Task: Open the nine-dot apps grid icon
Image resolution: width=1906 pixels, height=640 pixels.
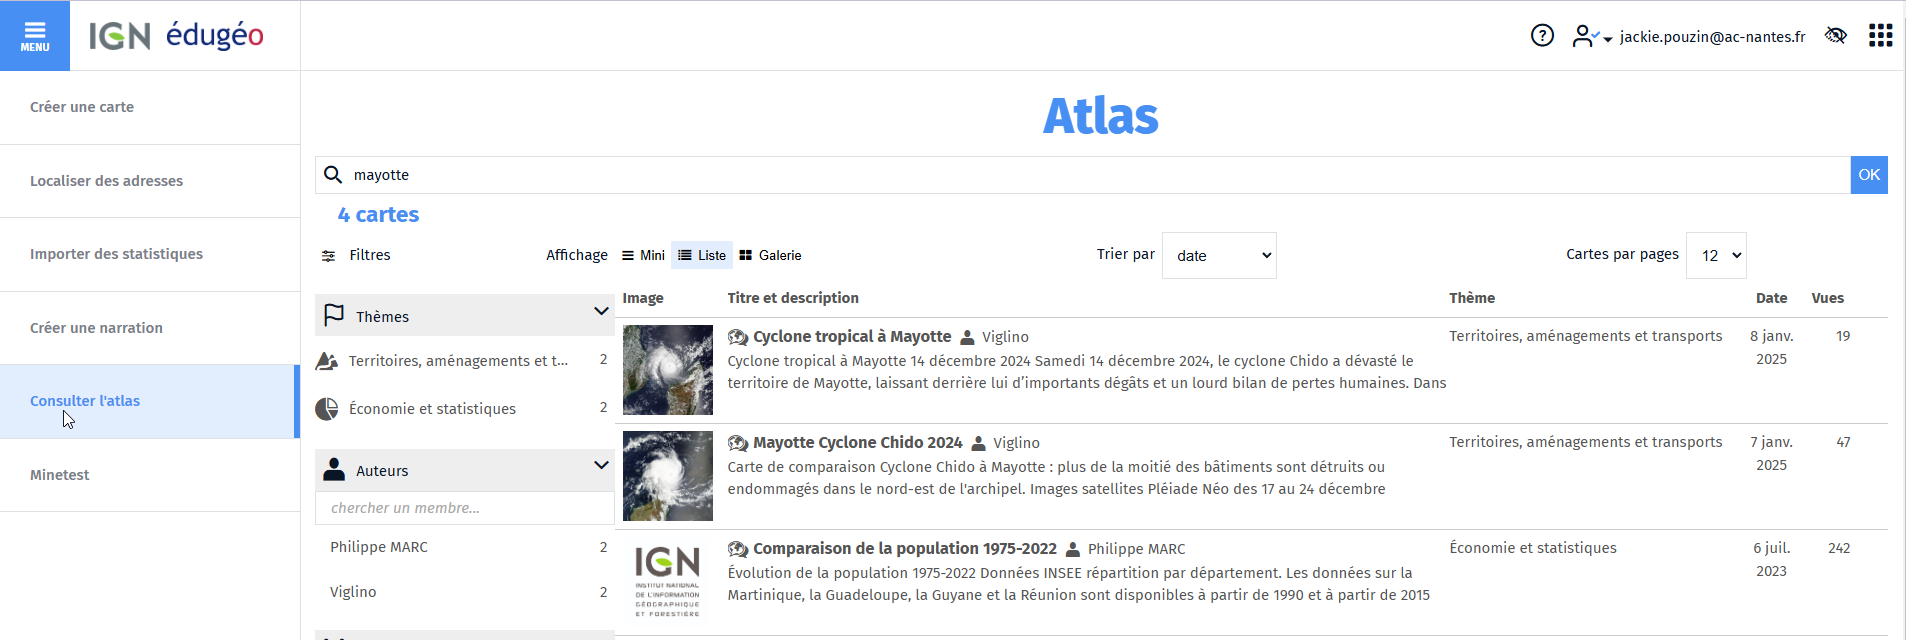Action: (1880, 36)
